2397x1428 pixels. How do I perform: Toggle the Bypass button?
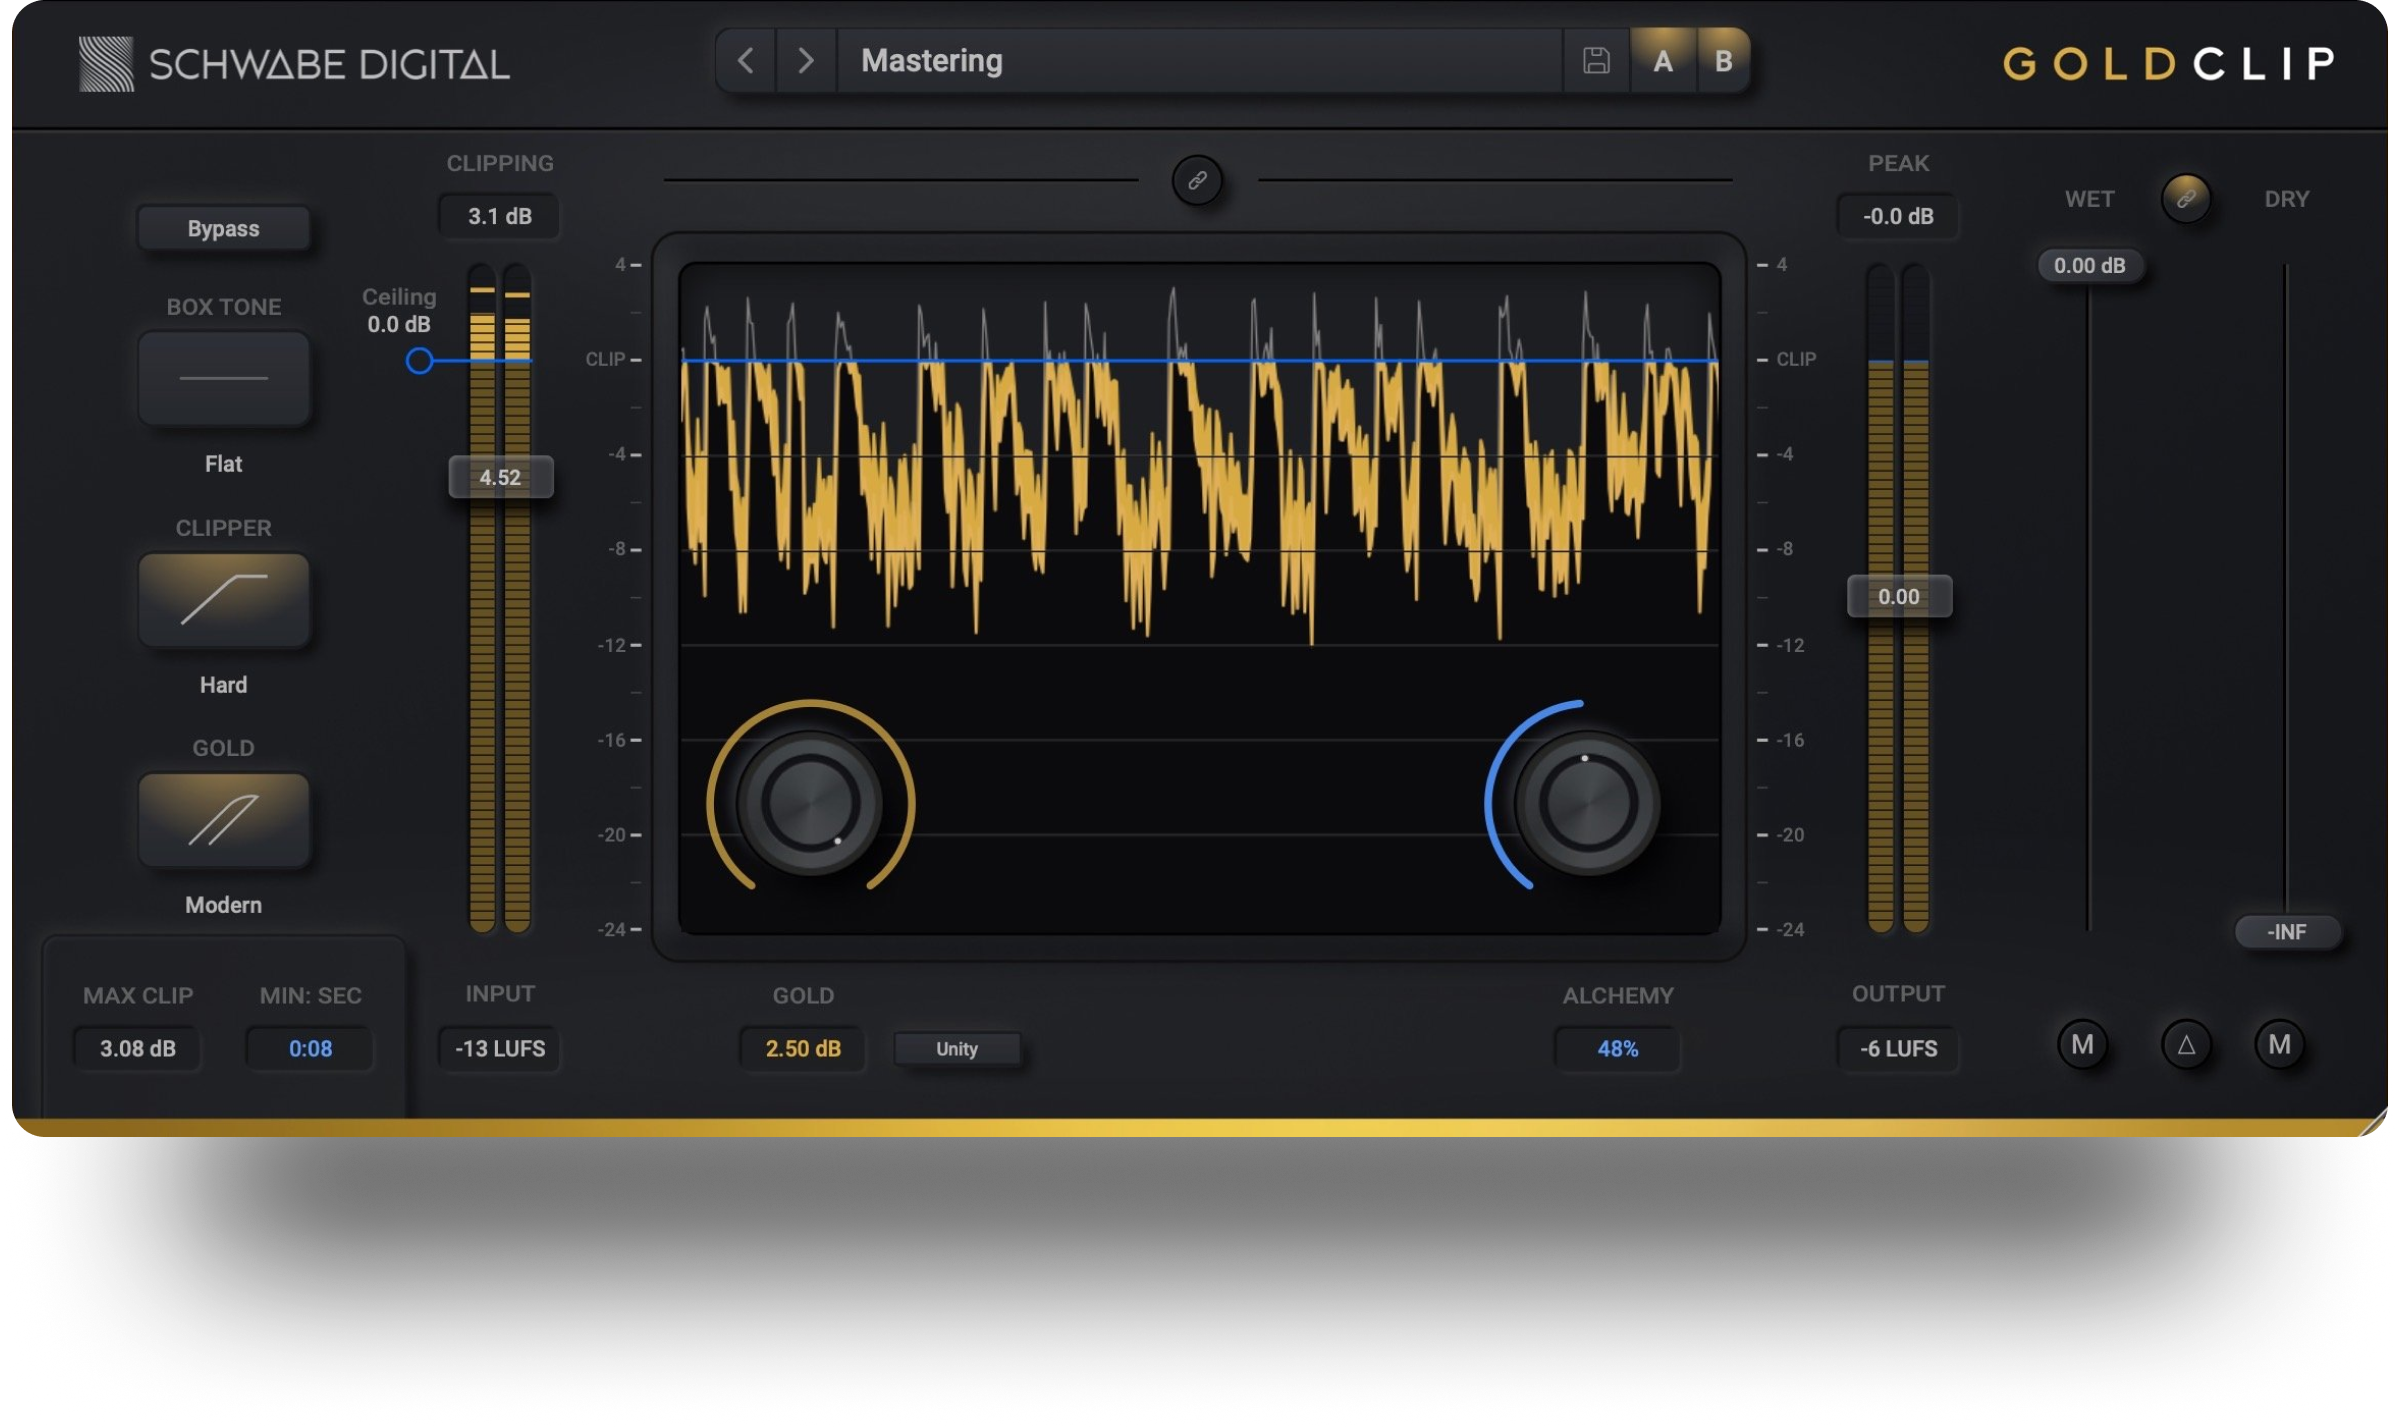pyautogui.click(x=223, y=228)
